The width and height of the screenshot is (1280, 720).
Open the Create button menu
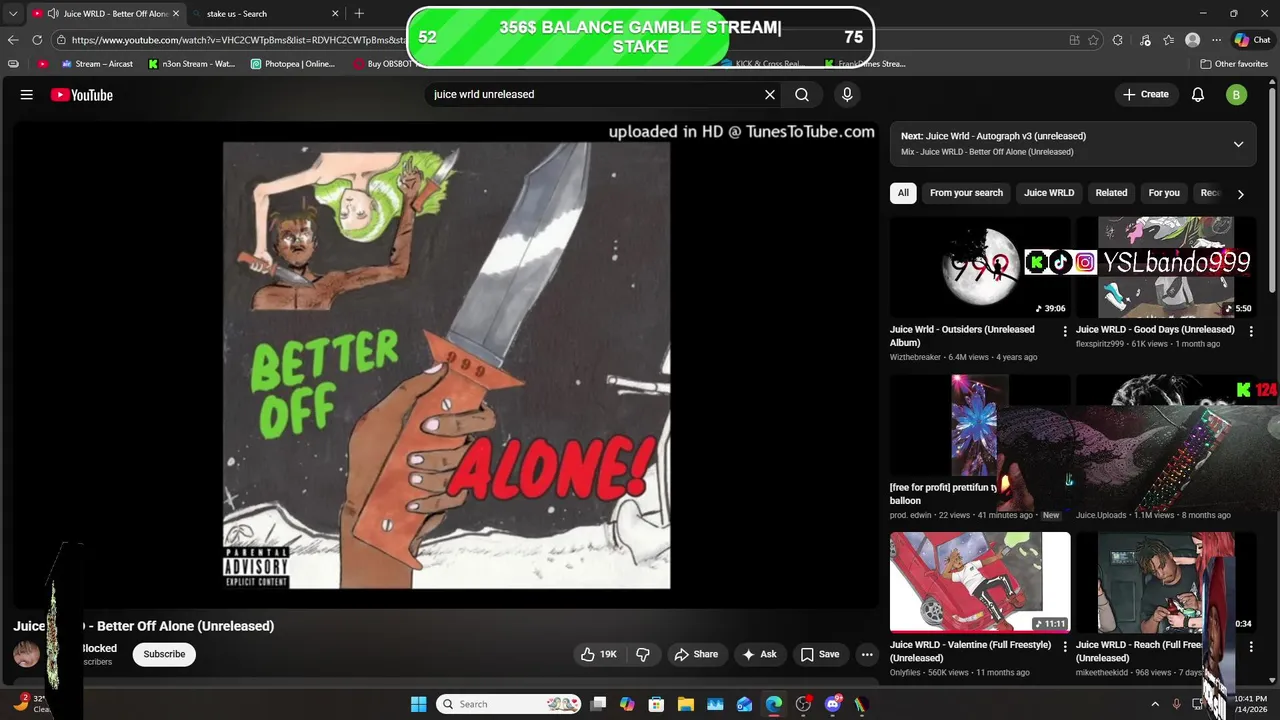(1146, 95)
